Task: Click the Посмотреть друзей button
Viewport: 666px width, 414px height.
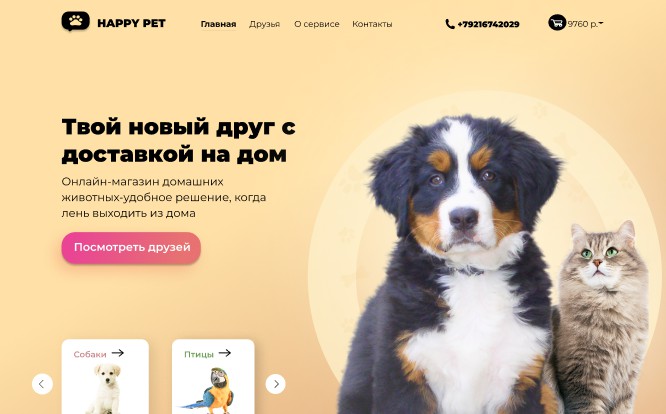Action: pos(131,248)
